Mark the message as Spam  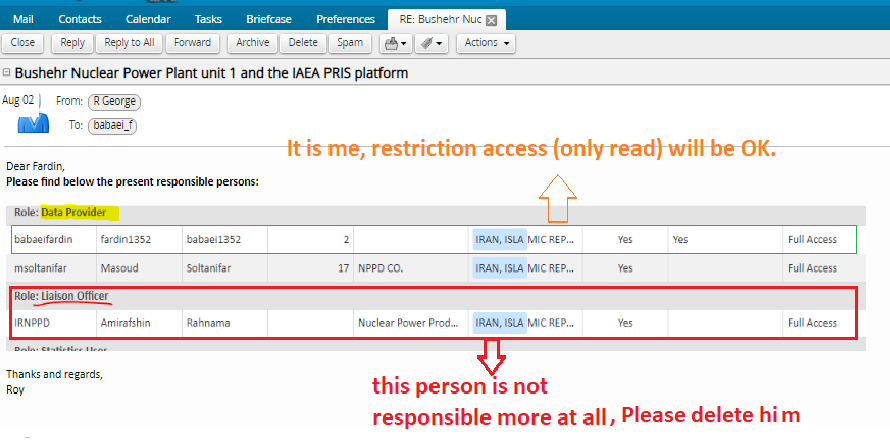pos(350,43)
